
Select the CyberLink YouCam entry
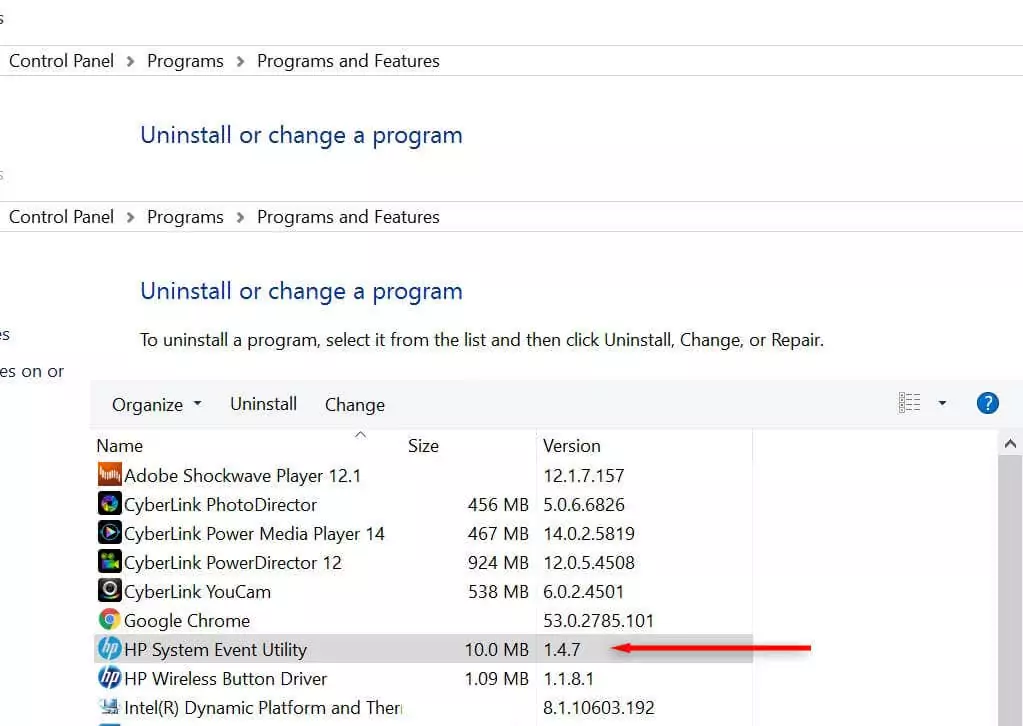click(197, 592)
